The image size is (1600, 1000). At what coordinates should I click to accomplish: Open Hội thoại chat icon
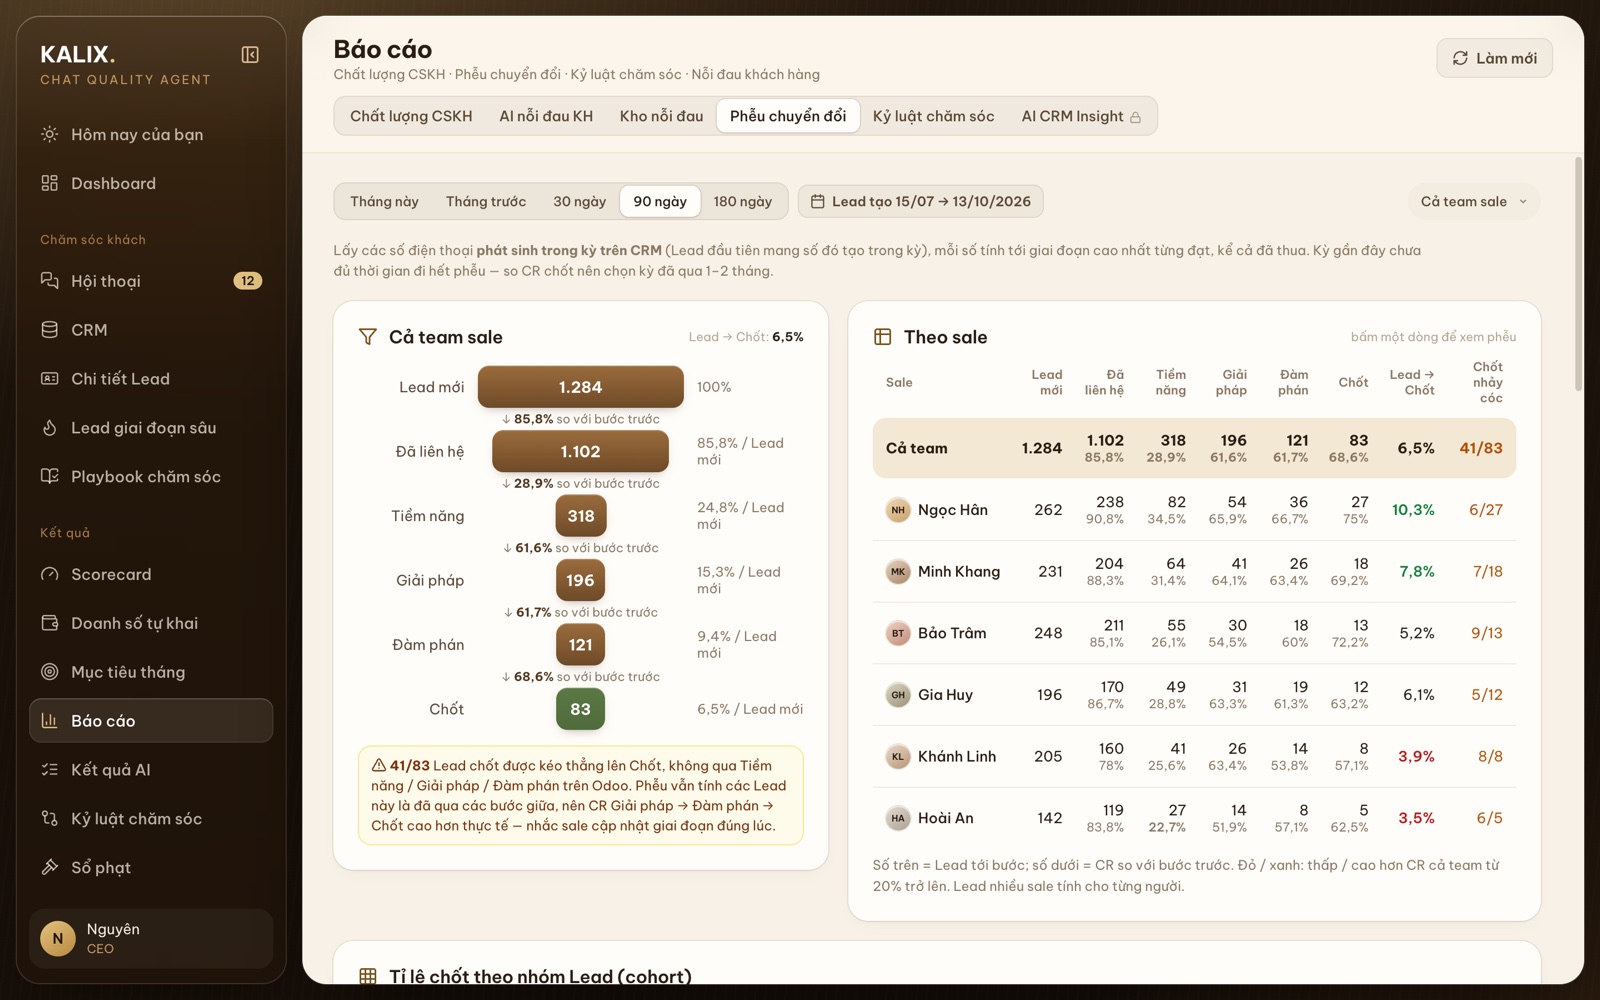[x=49, y=281]
